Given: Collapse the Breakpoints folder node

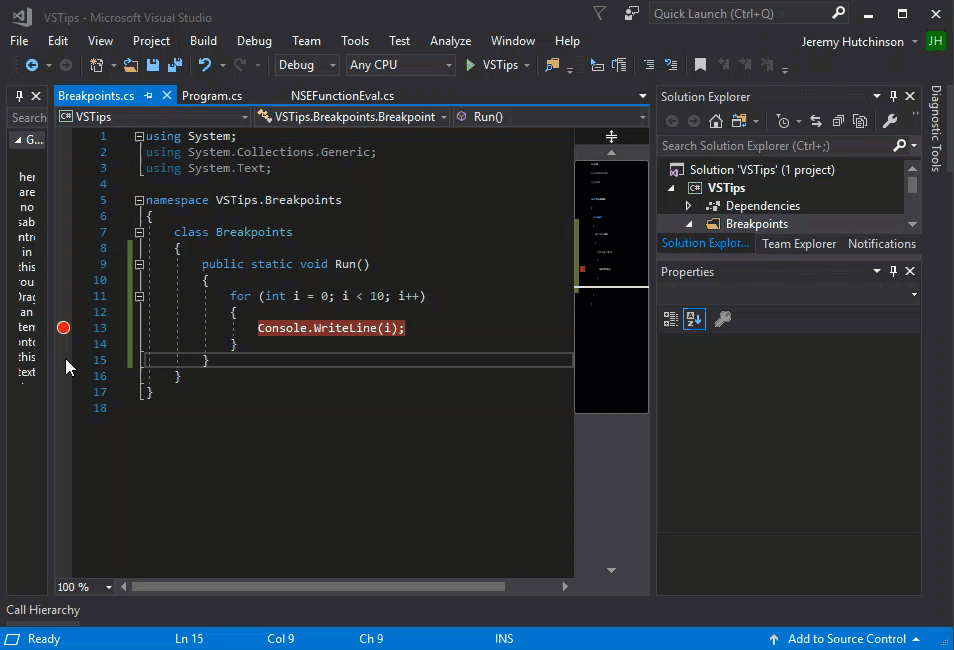Looking at the screenshot, I should tap(688, 224).
